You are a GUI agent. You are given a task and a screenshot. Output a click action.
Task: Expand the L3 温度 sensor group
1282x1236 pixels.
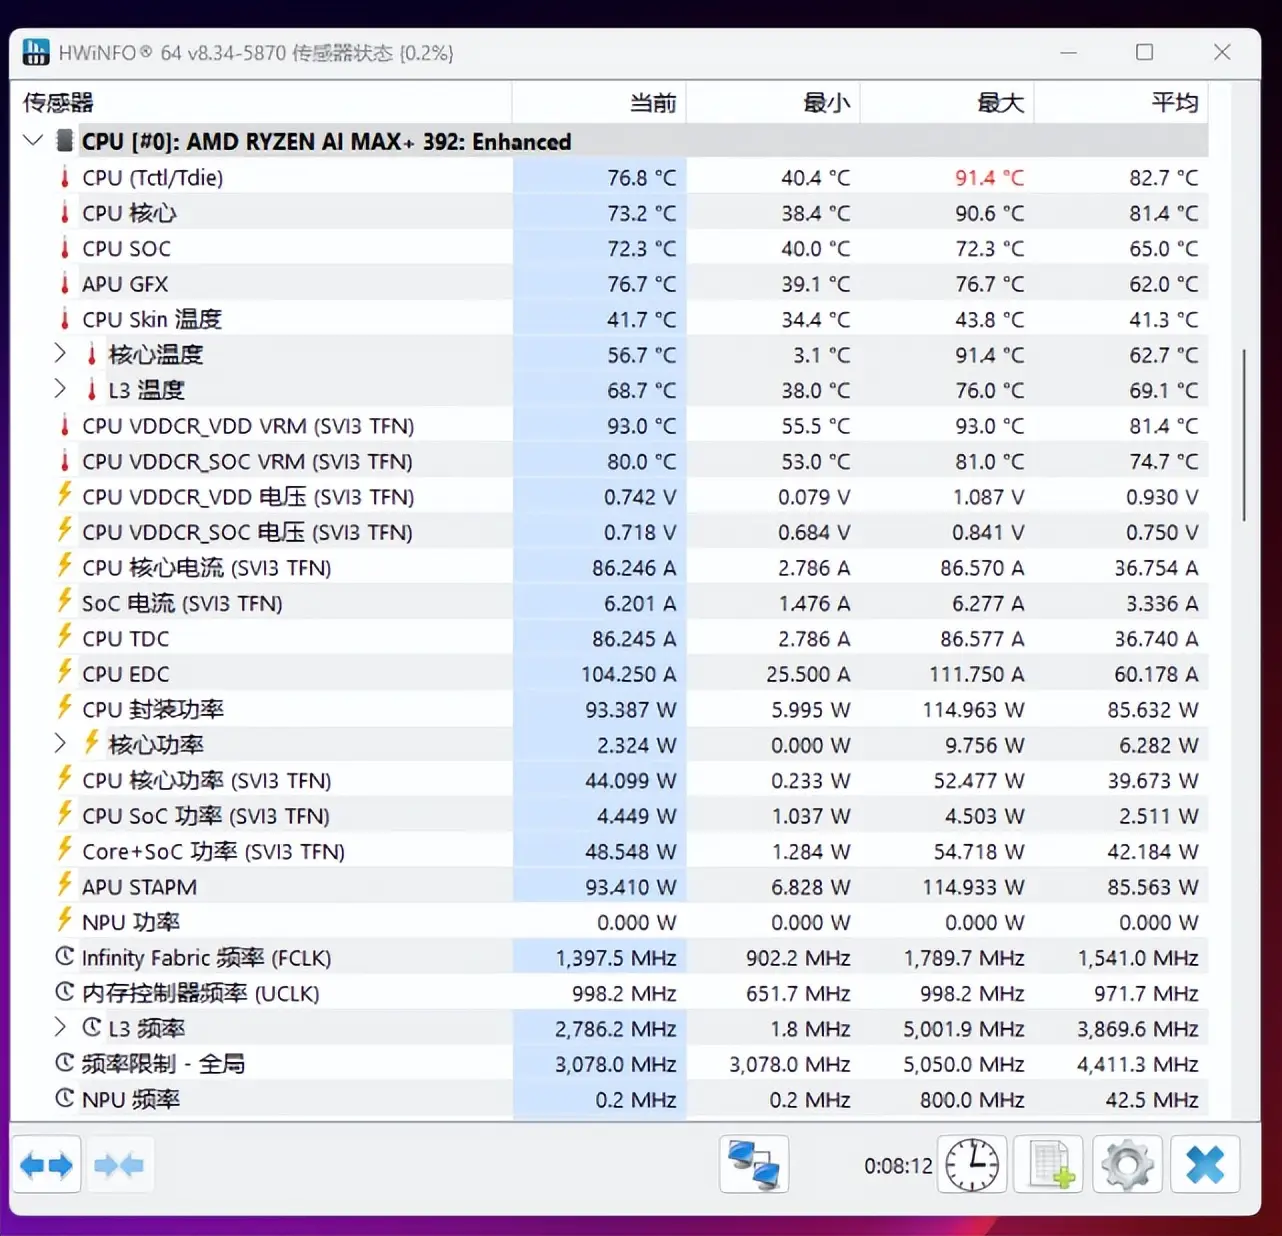(x=59, y=390)
